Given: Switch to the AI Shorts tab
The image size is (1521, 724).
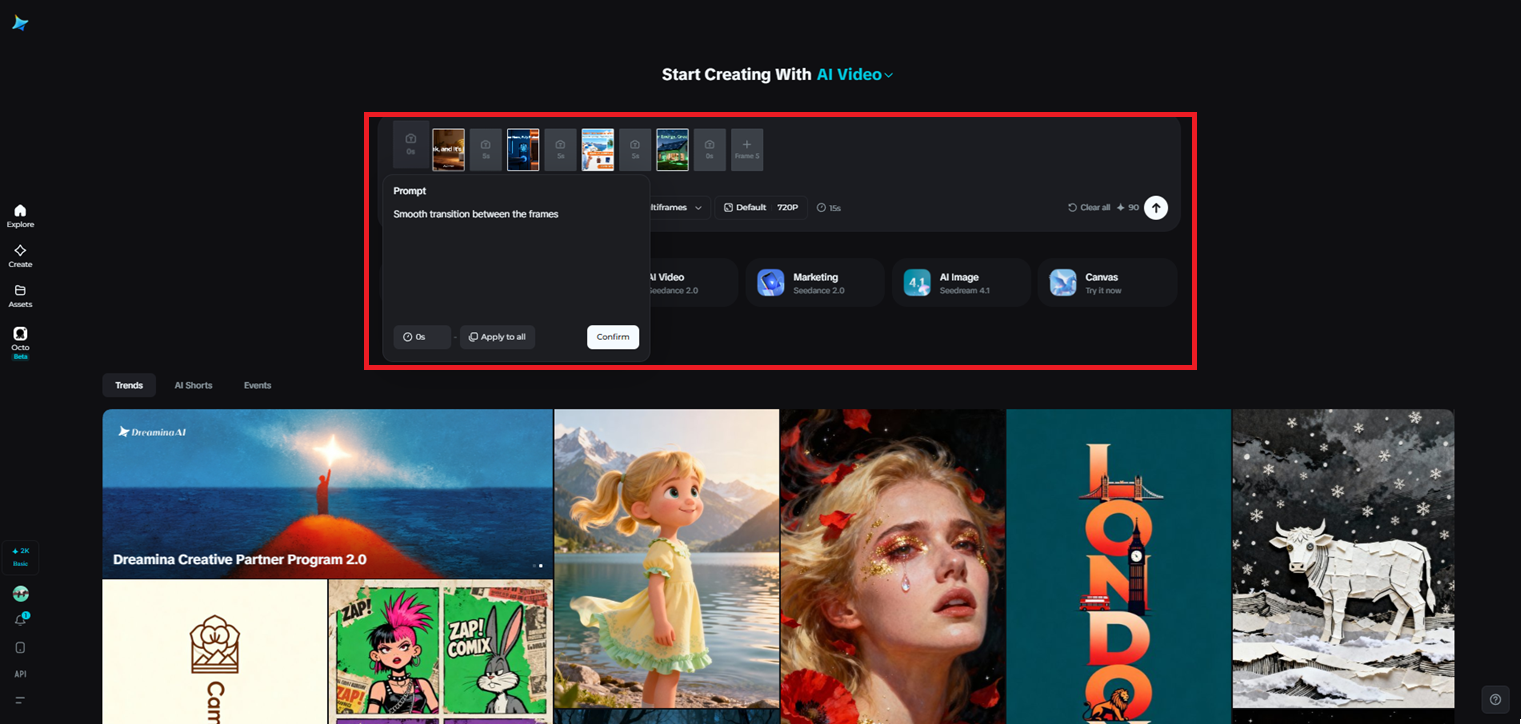Looking at the screenshot, I should coord(193,385).
